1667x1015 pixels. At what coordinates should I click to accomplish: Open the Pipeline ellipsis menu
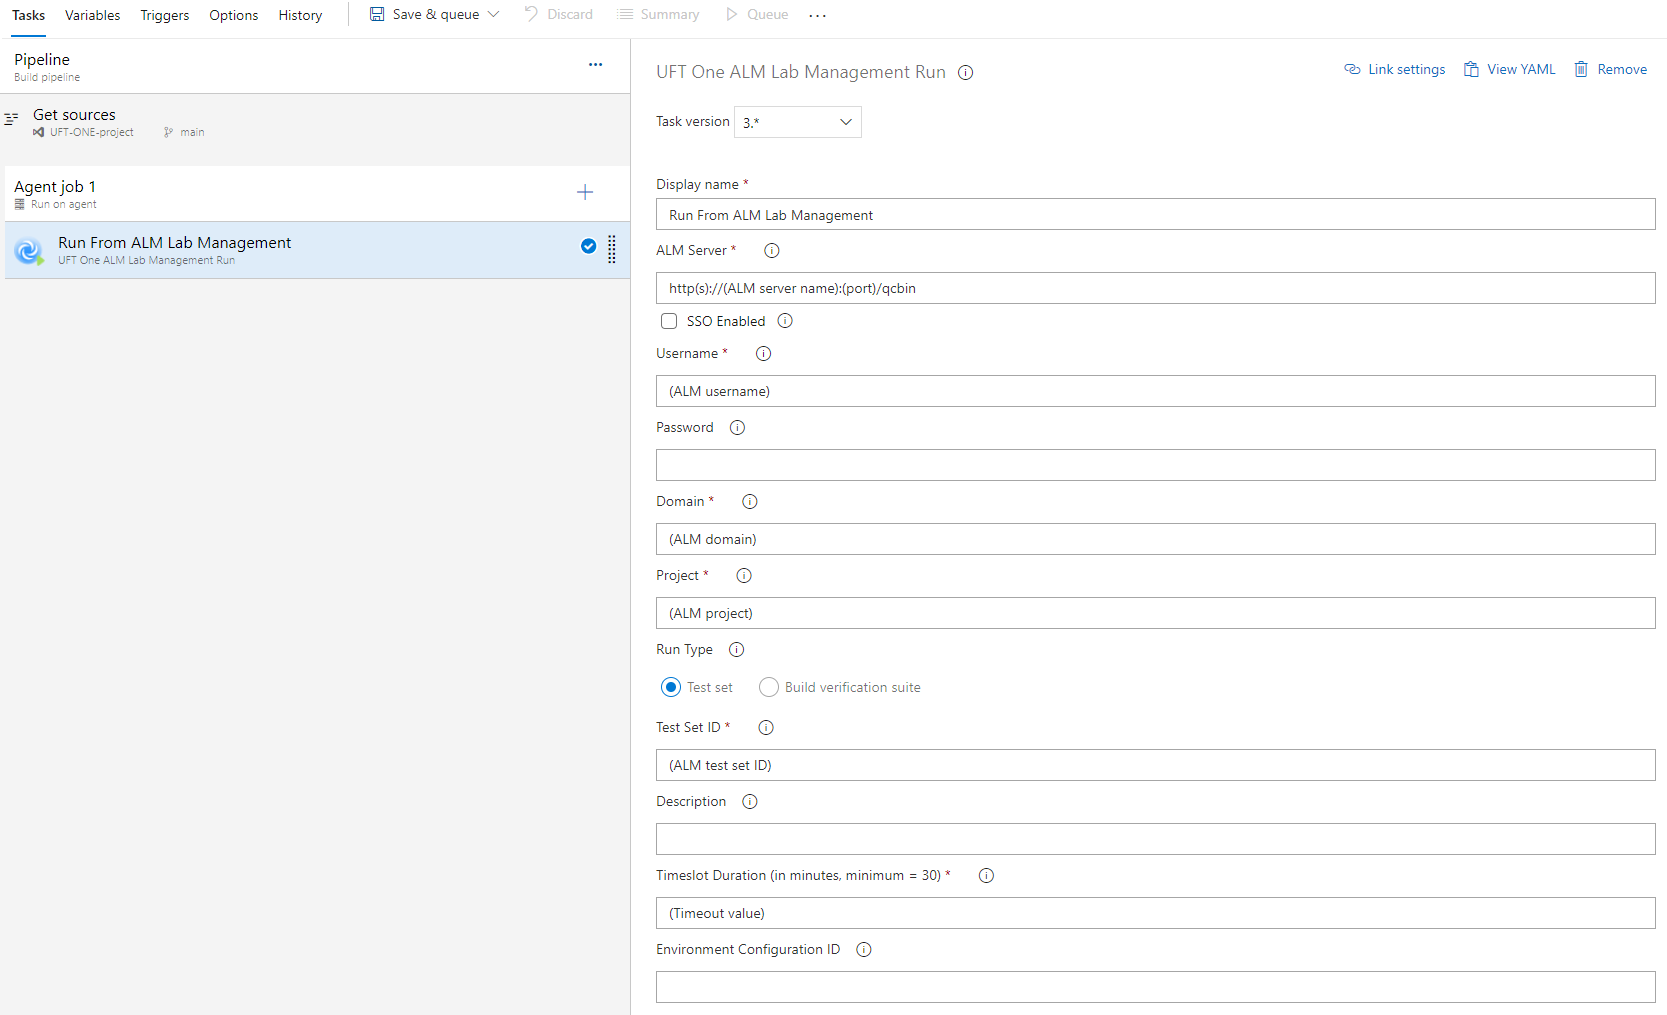(595, 65)
